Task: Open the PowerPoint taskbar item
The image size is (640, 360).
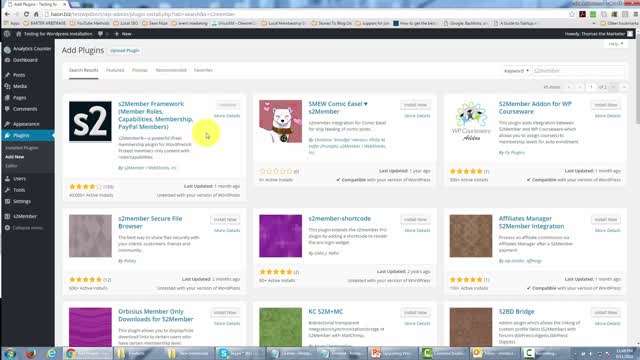Action: (392, 353)
